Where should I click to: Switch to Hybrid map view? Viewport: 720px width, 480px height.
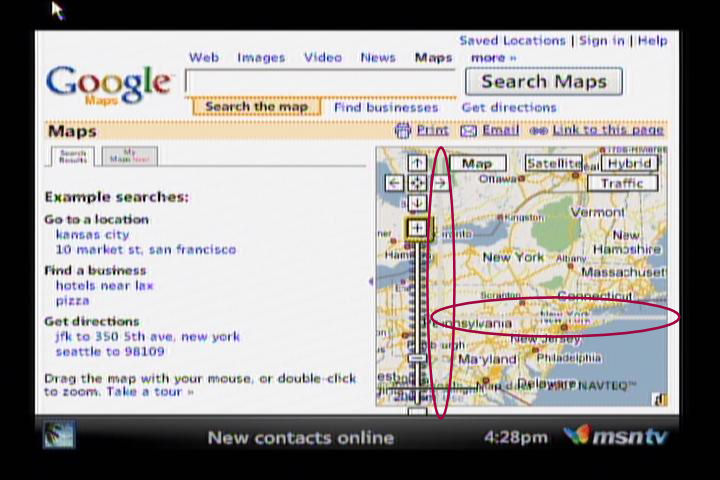click(629, 163)
